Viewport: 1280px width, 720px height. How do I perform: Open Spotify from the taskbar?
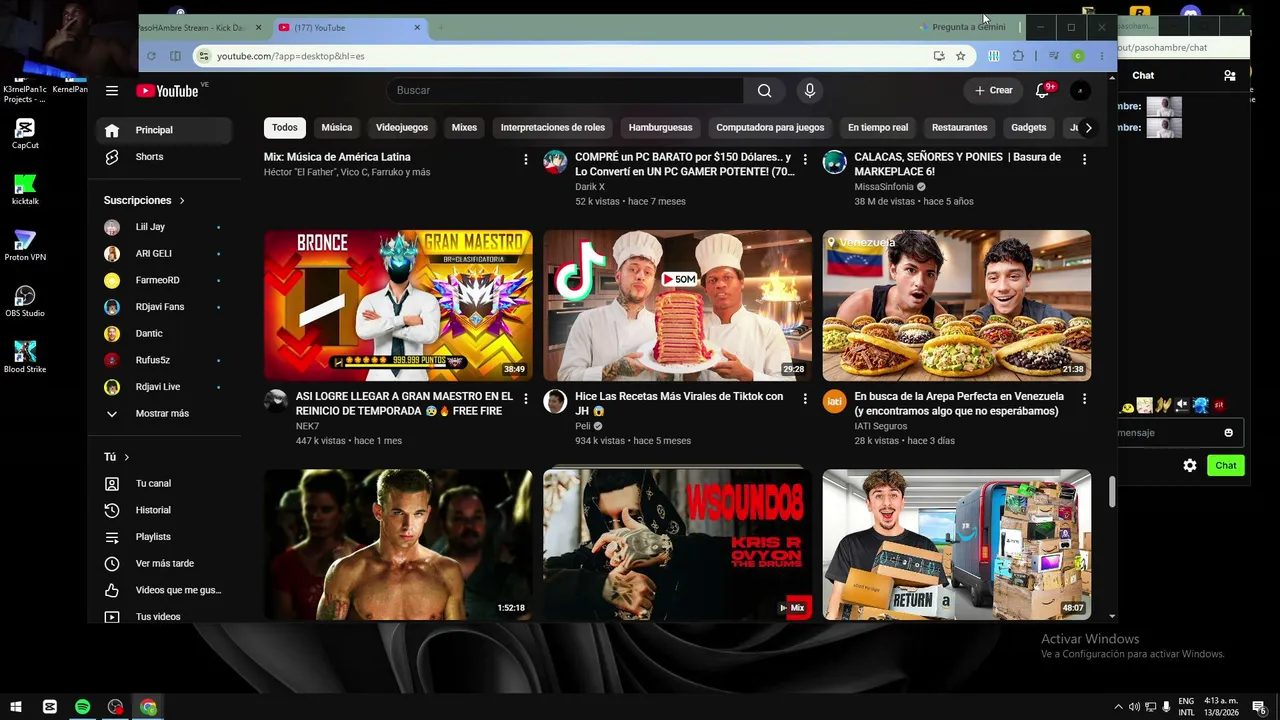coord(83,707)
